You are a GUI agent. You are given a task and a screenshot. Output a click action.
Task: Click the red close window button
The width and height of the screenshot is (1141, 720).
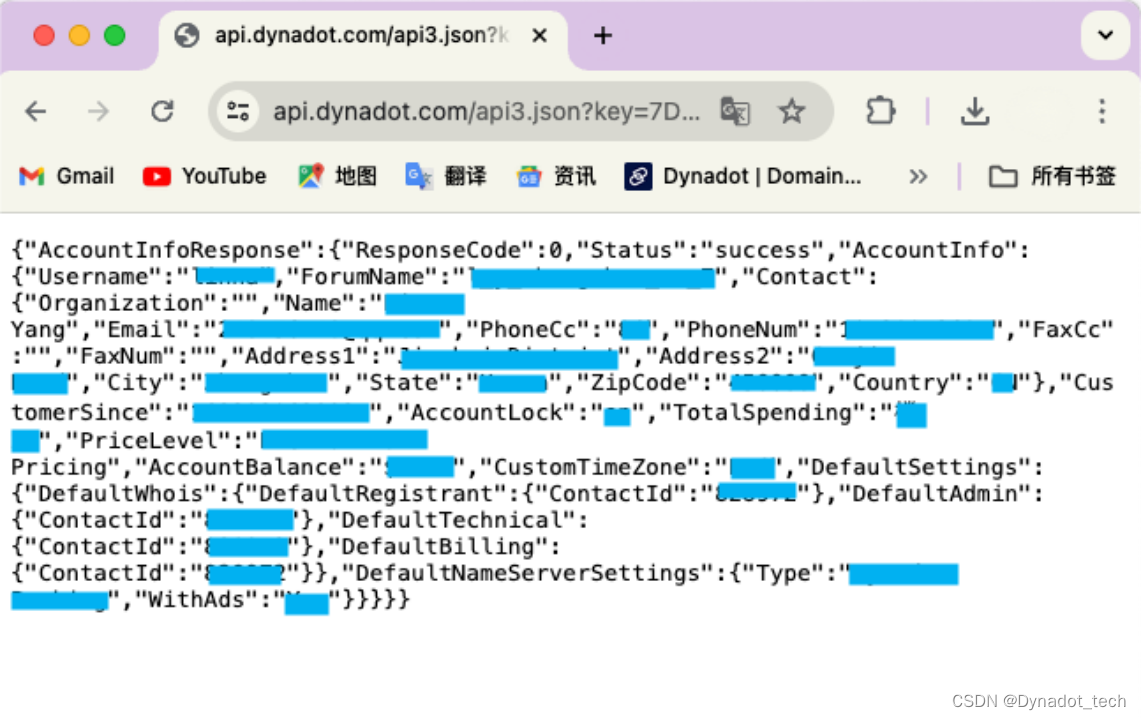44,35
